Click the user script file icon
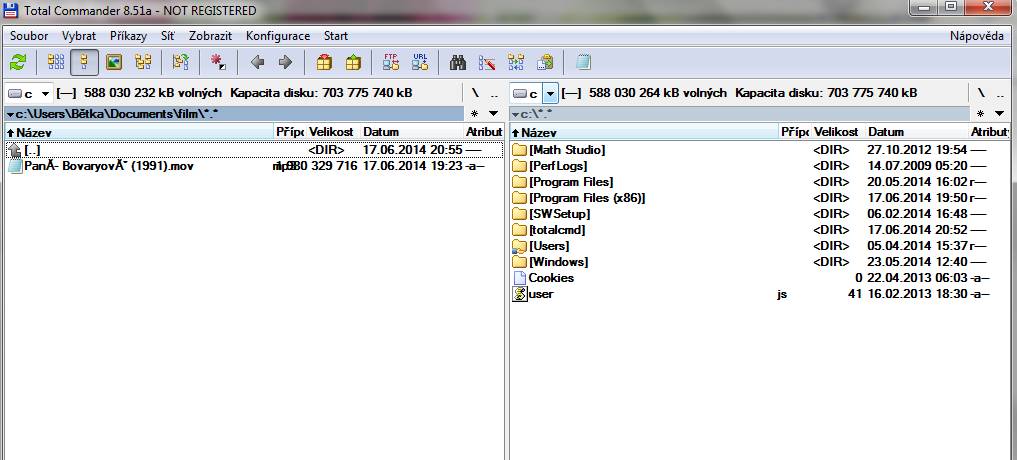 click(x=519, y=294)
